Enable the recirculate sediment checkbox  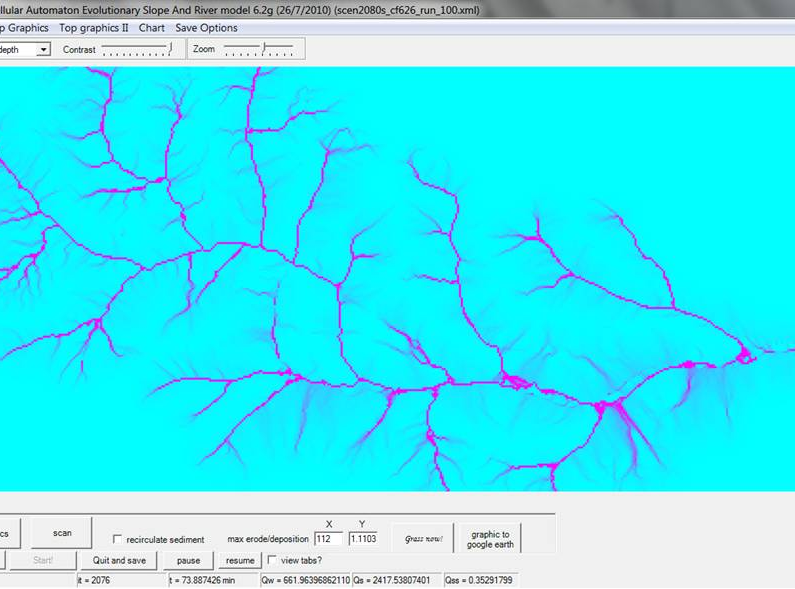[x=117, y=539]
